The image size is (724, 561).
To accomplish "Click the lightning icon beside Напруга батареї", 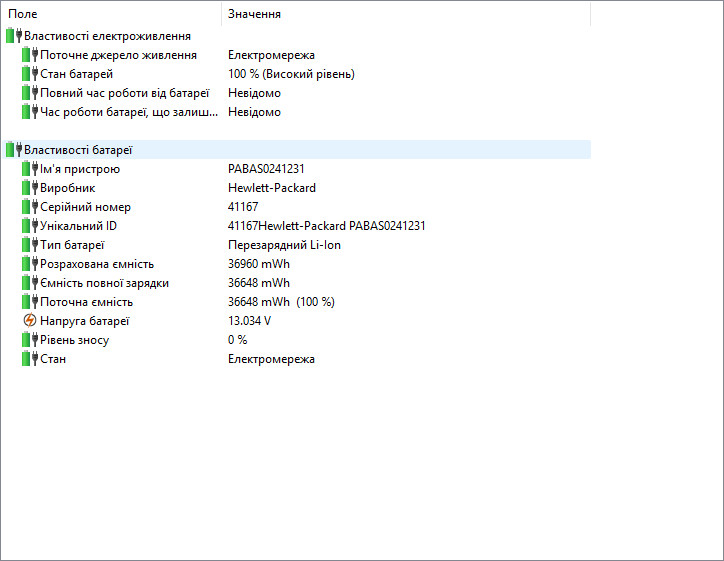I will [30, 321].
